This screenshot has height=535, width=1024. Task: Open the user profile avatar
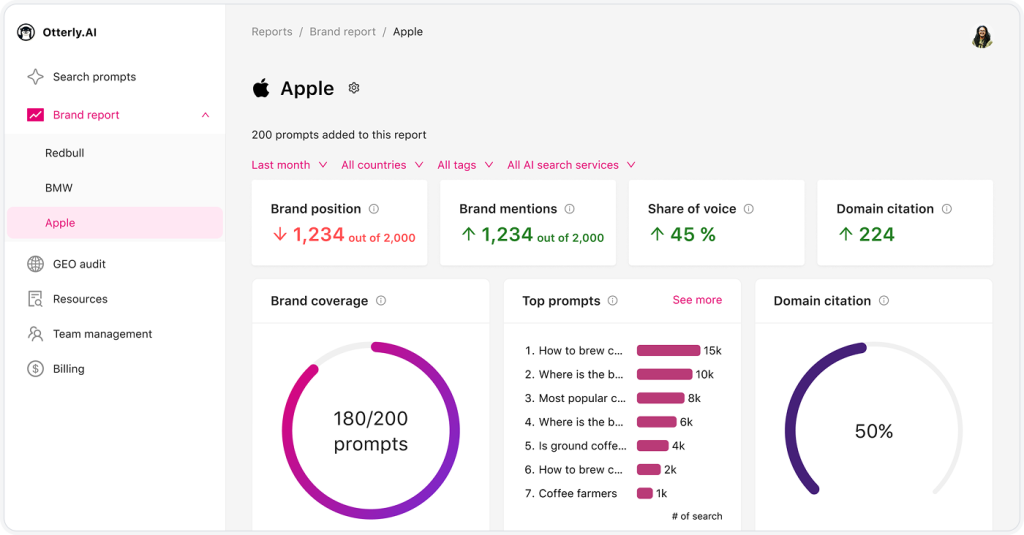[982, 37]
